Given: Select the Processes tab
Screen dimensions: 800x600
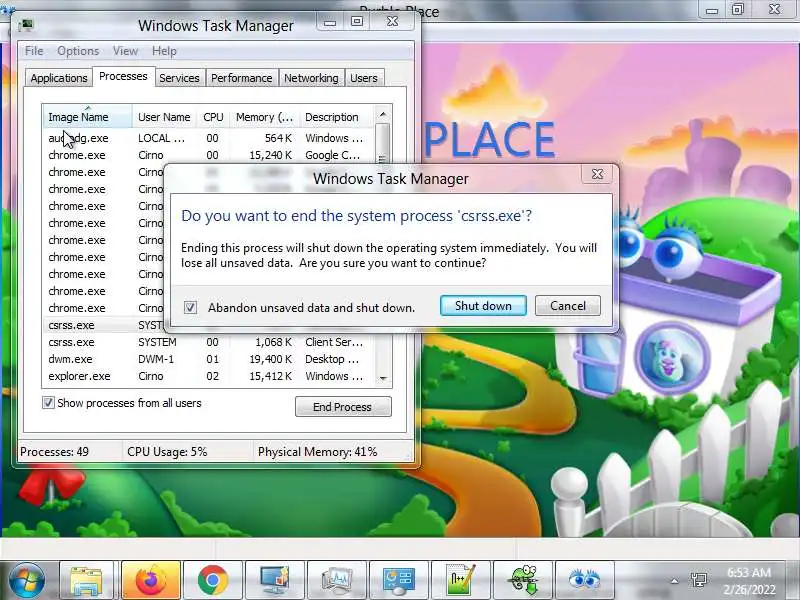Looking at the screenshot, I should [x=123, y=76].
